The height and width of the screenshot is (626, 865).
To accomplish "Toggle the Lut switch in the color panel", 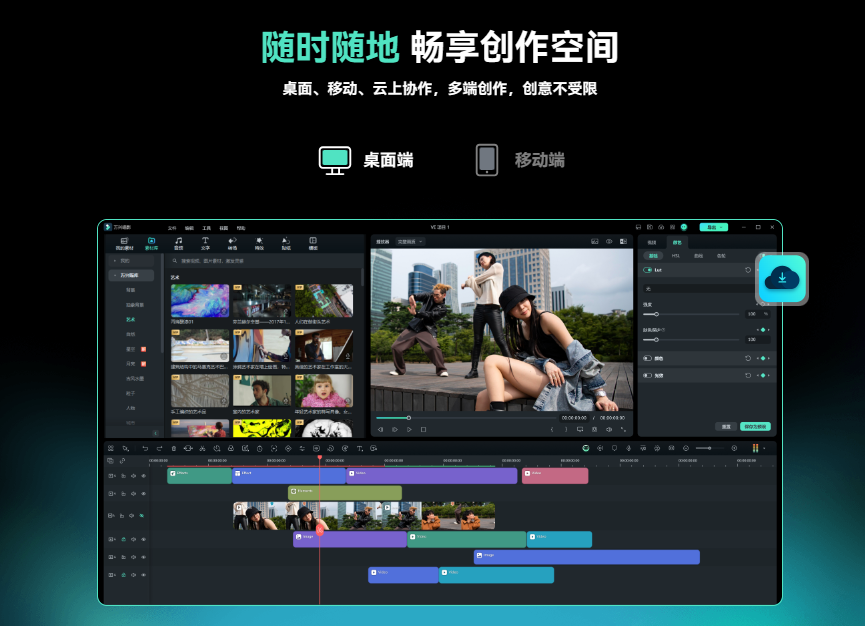I will [648, 270].
